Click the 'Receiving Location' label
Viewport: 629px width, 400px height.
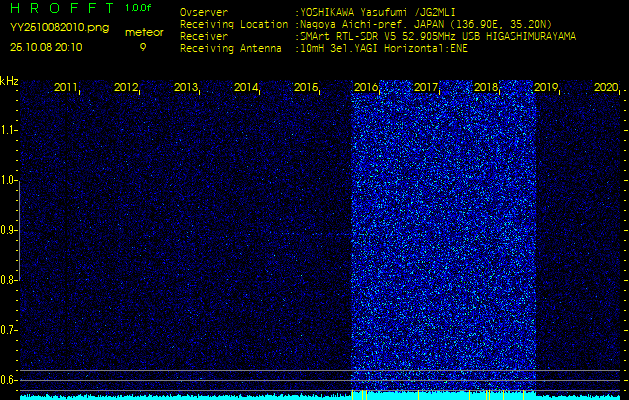(234, 24)
